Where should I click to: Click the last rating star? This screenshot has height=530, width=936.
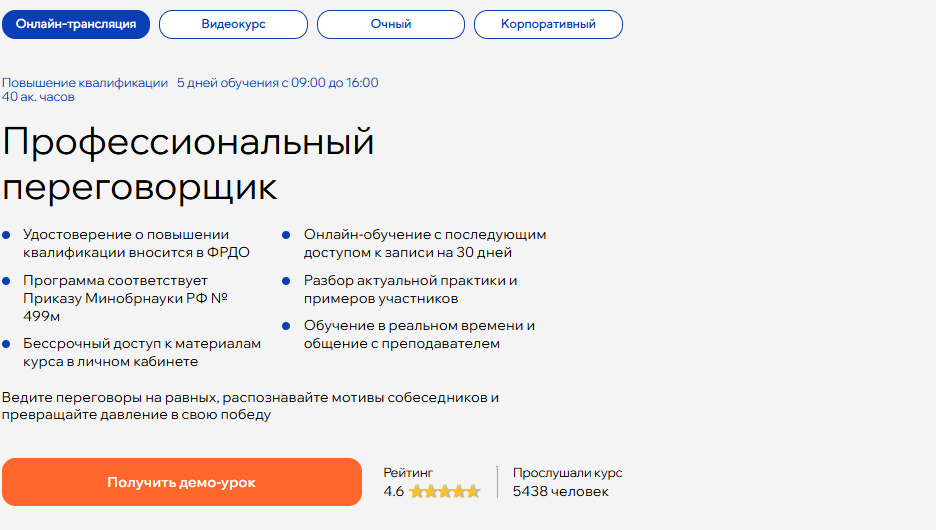coord(473,491)
